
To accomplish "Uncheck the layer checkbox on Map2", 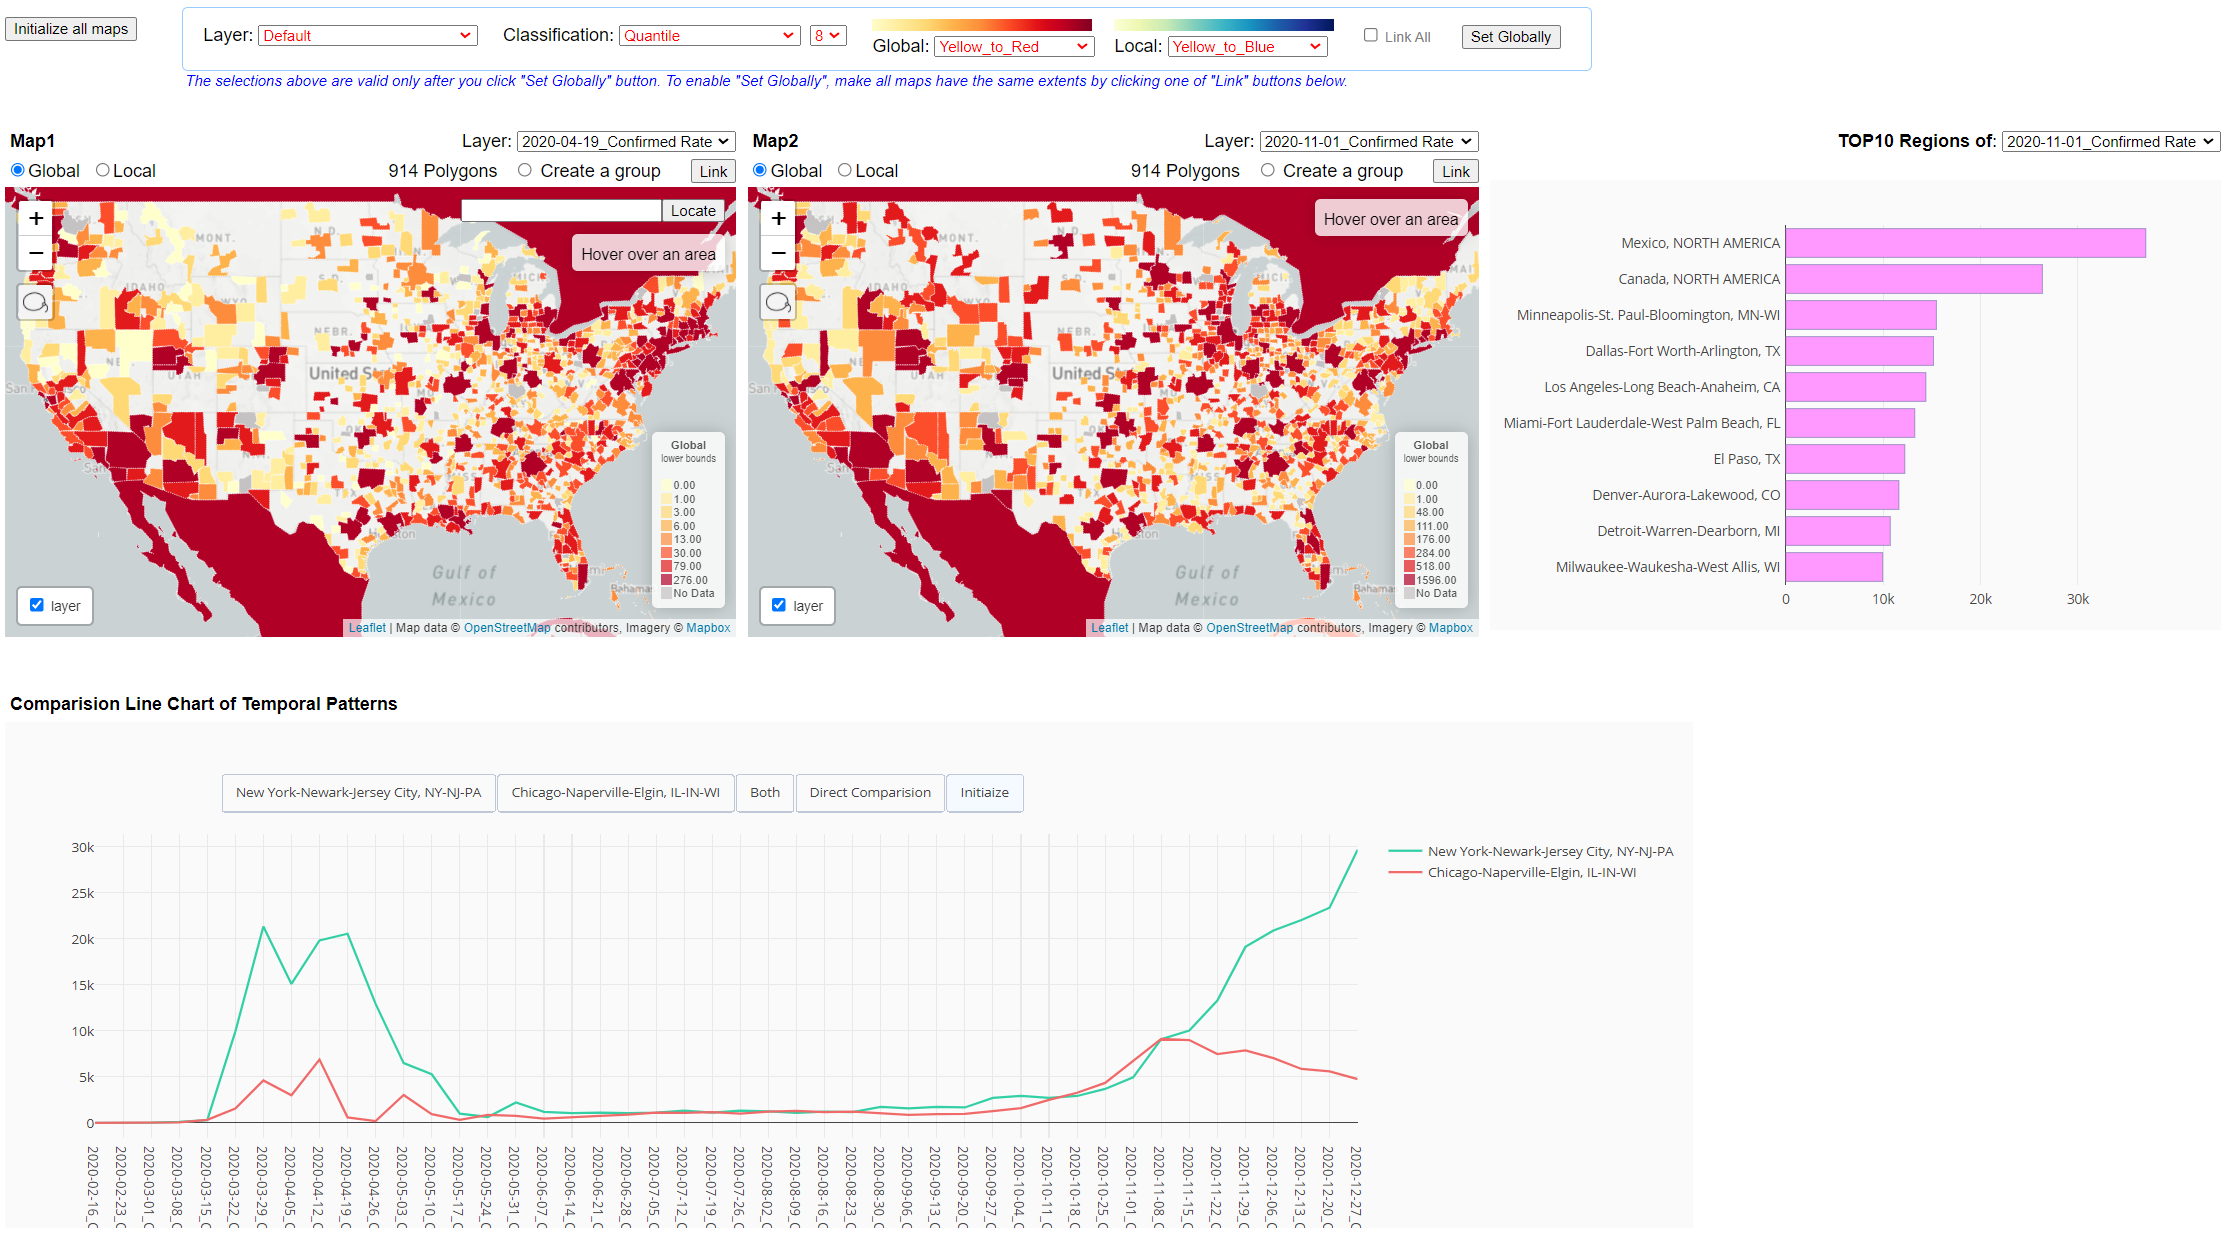I will (x=779, y=605).
